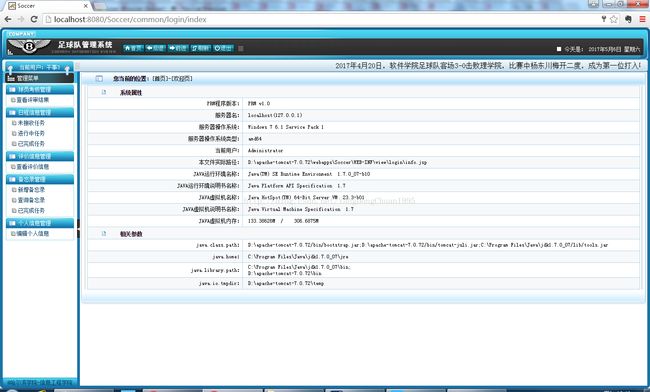Click browser forward arrow
The height and width of the screenshot is (392, 650).
pos(21,19)
